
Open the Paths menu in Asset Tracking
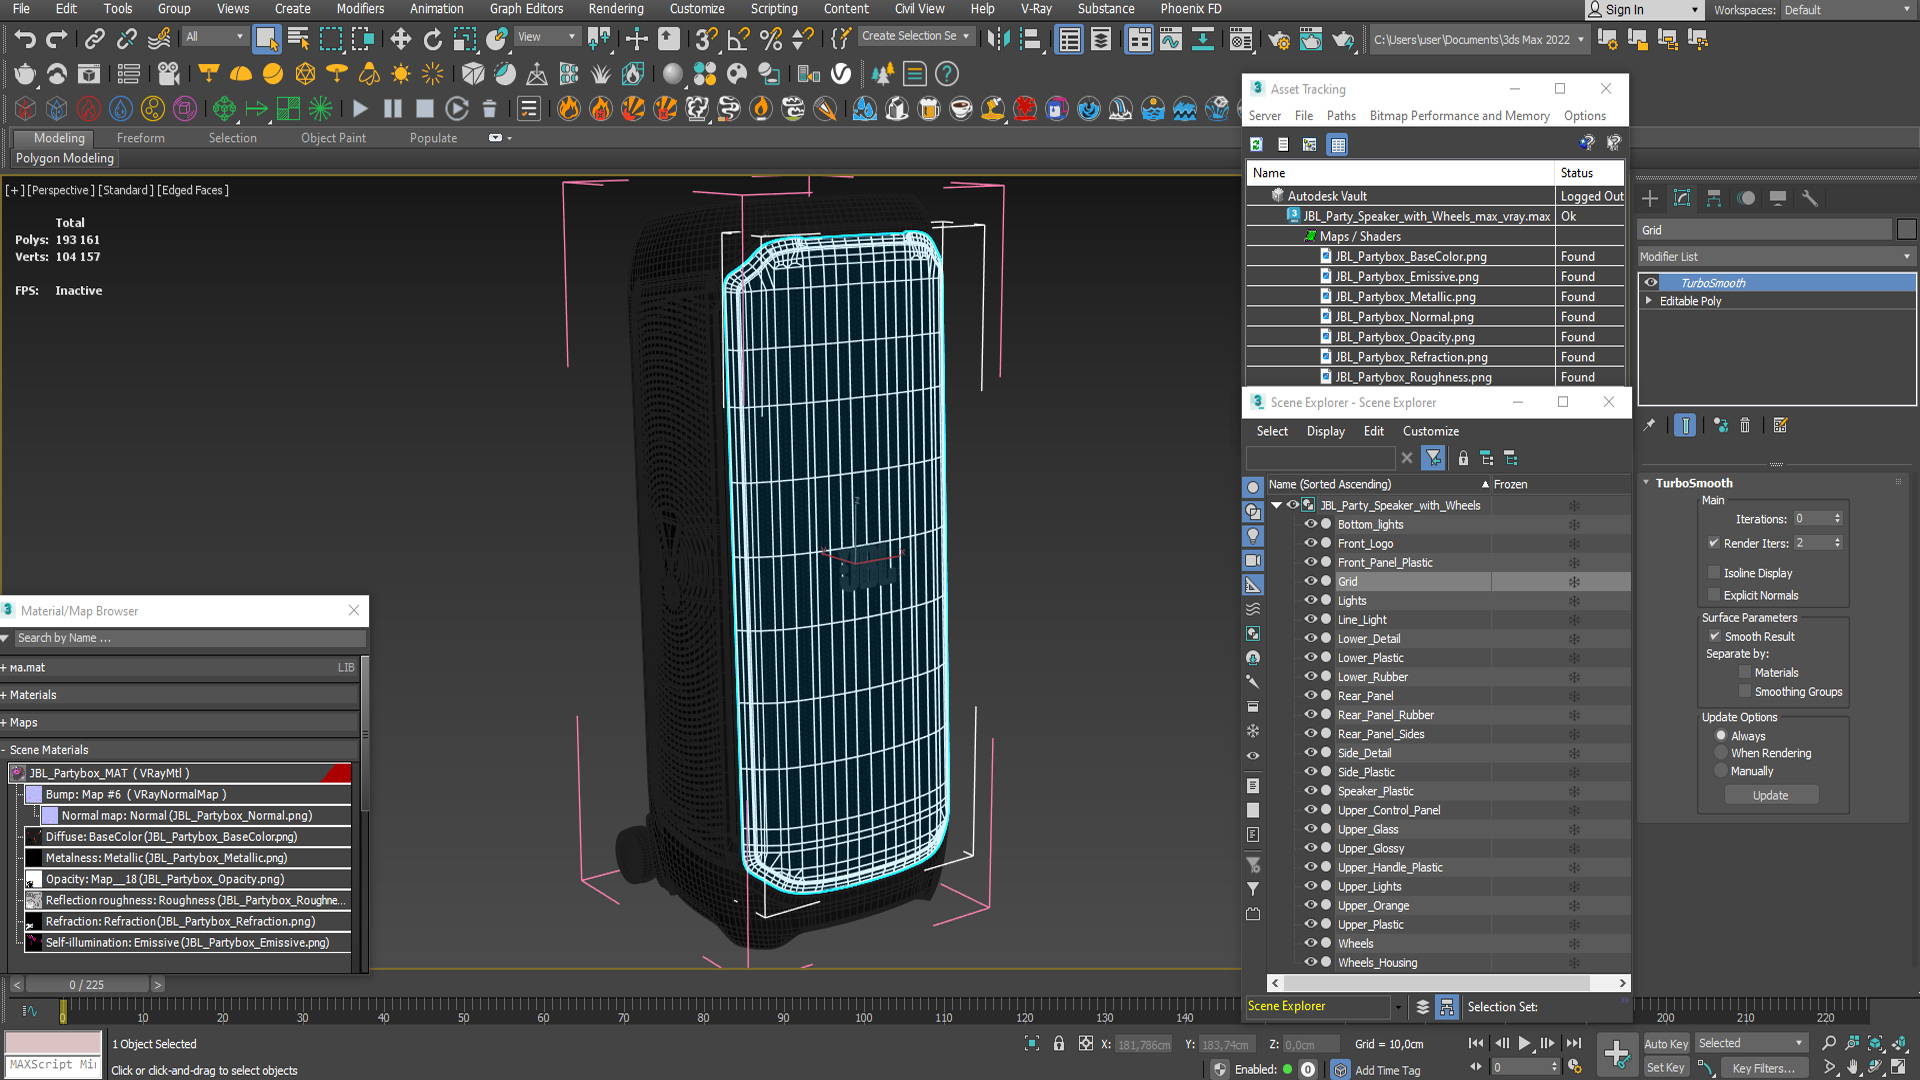point(1341,116)
